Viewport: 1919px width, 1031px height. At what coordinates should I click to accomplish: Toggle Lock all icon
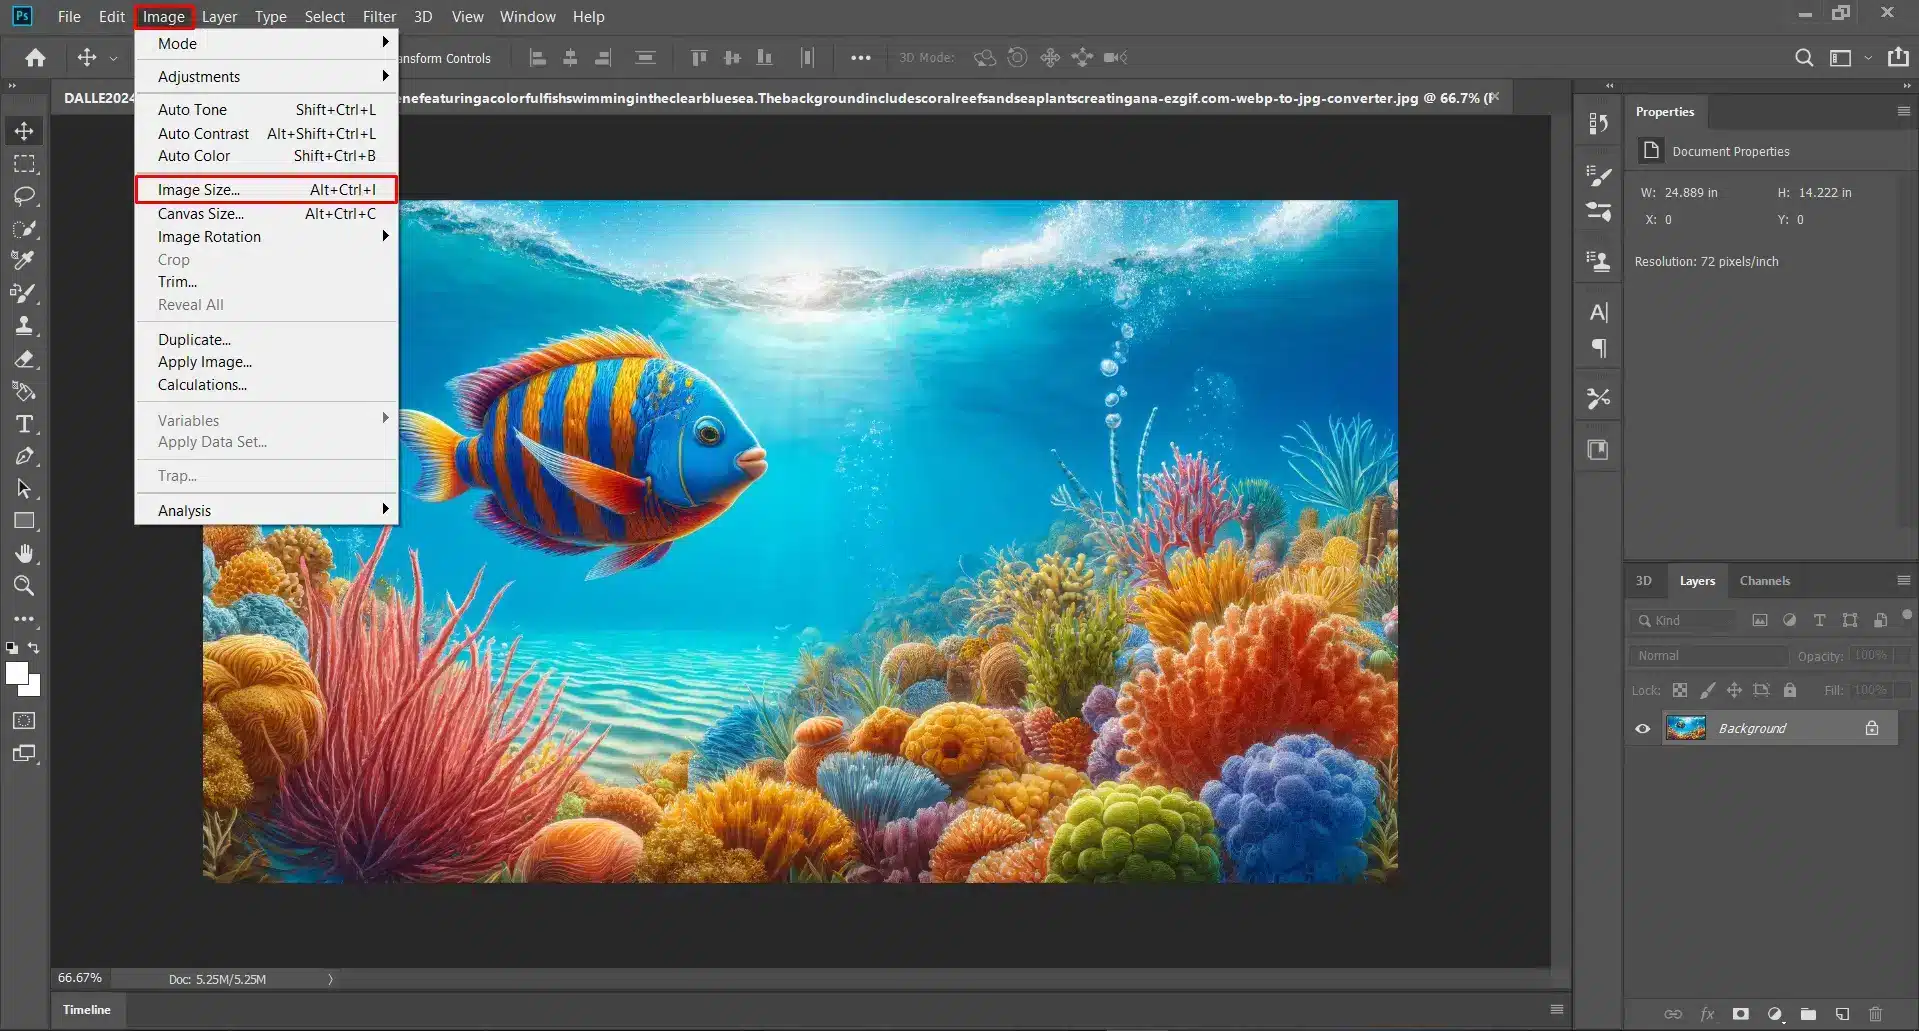(1790, 690)
